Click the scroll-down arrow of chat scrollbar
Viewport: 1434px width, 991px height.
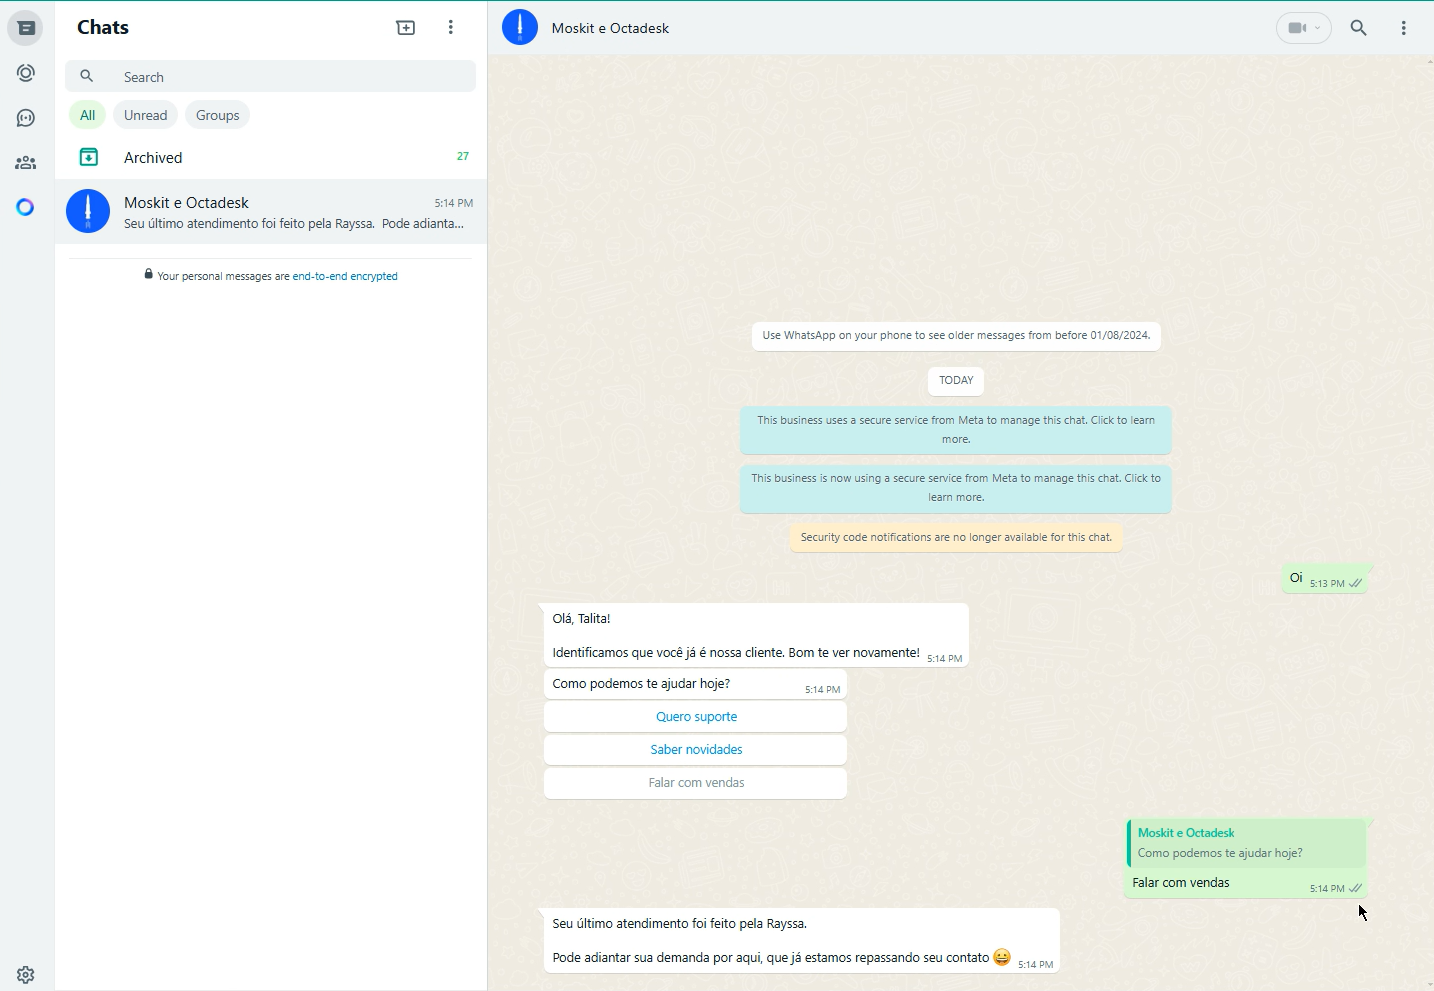pyautogui.click(x=1429, y=985)
